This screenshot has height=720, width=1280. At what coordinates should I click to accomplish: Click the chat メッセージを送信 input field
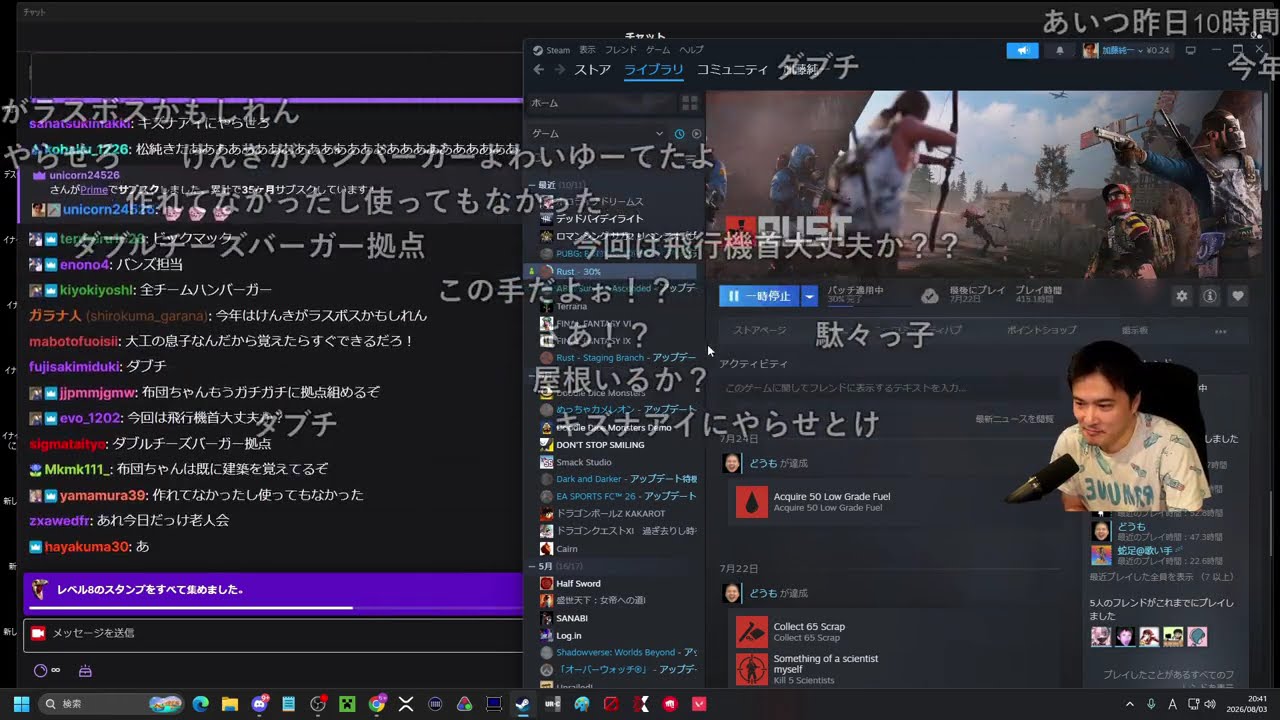coord(273,633)
